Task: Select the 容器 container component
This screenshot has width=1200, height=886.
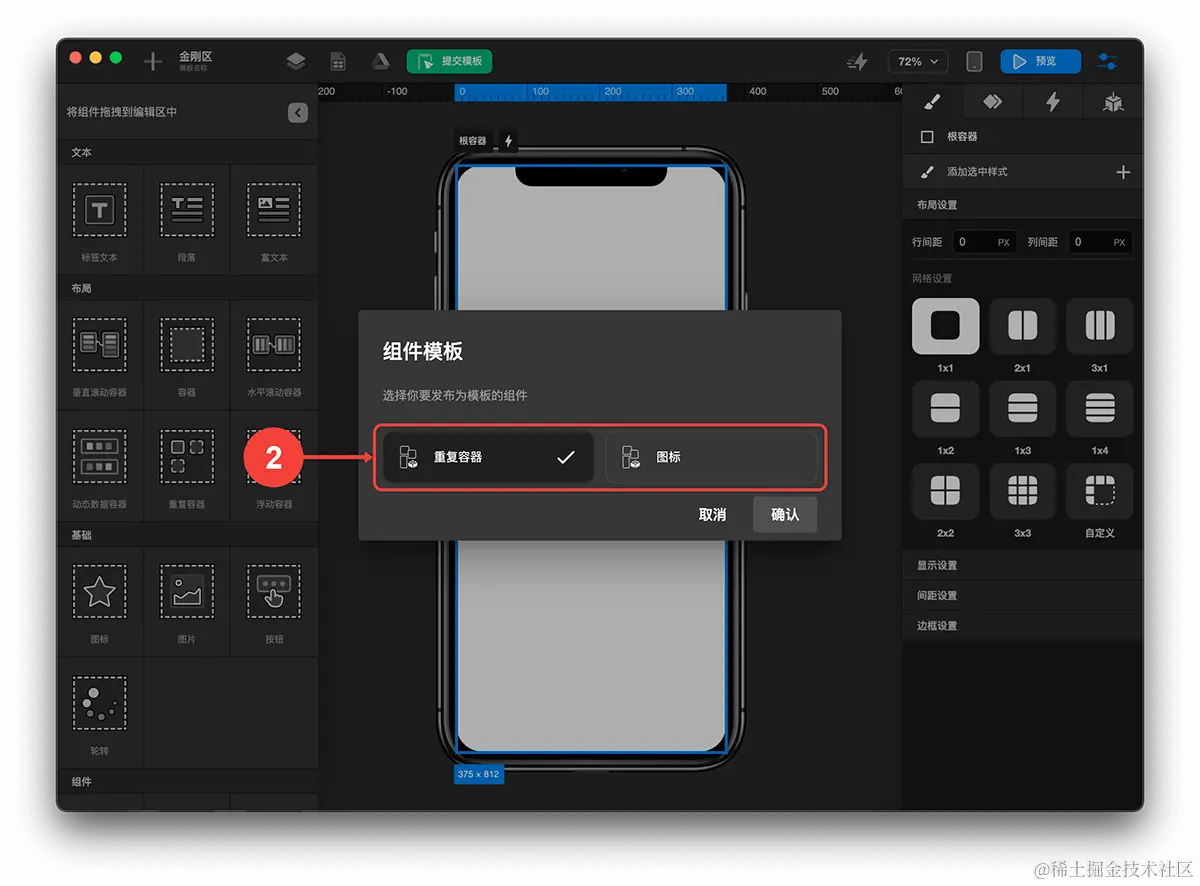Action: [x=187, y=355]
